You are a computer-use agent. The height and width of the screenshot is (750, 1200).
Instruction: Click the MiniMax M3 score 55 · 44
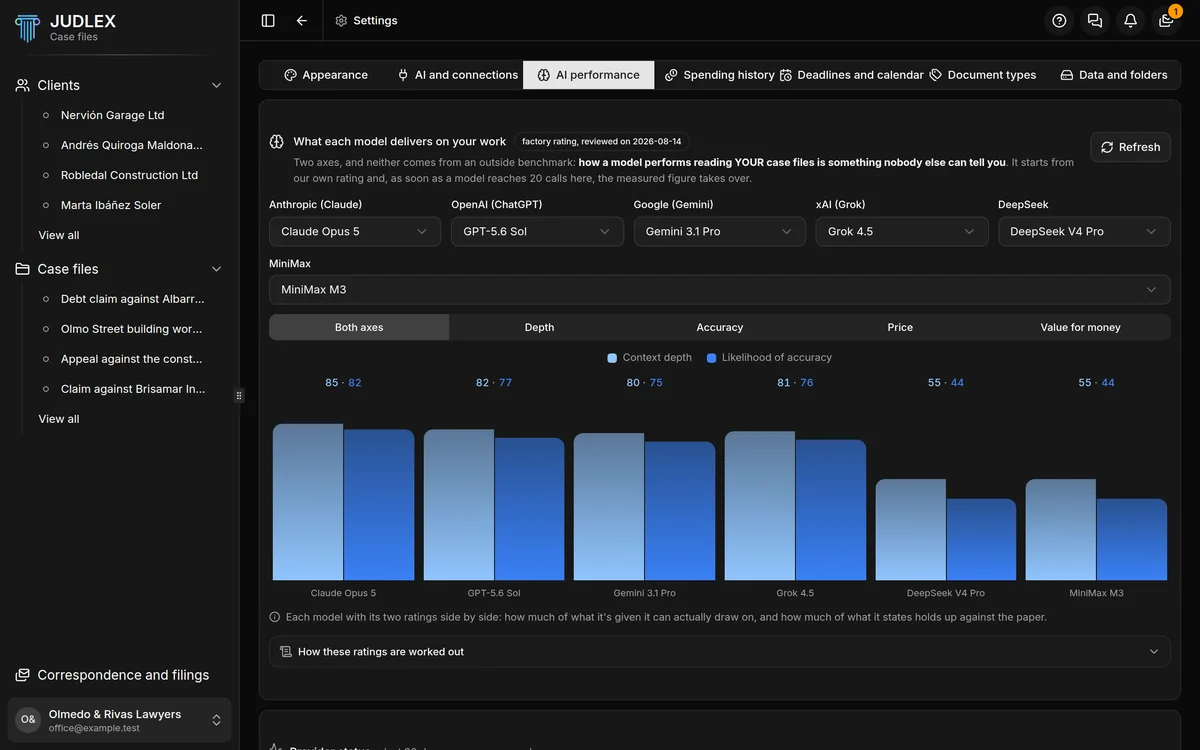coord(1096,383)
